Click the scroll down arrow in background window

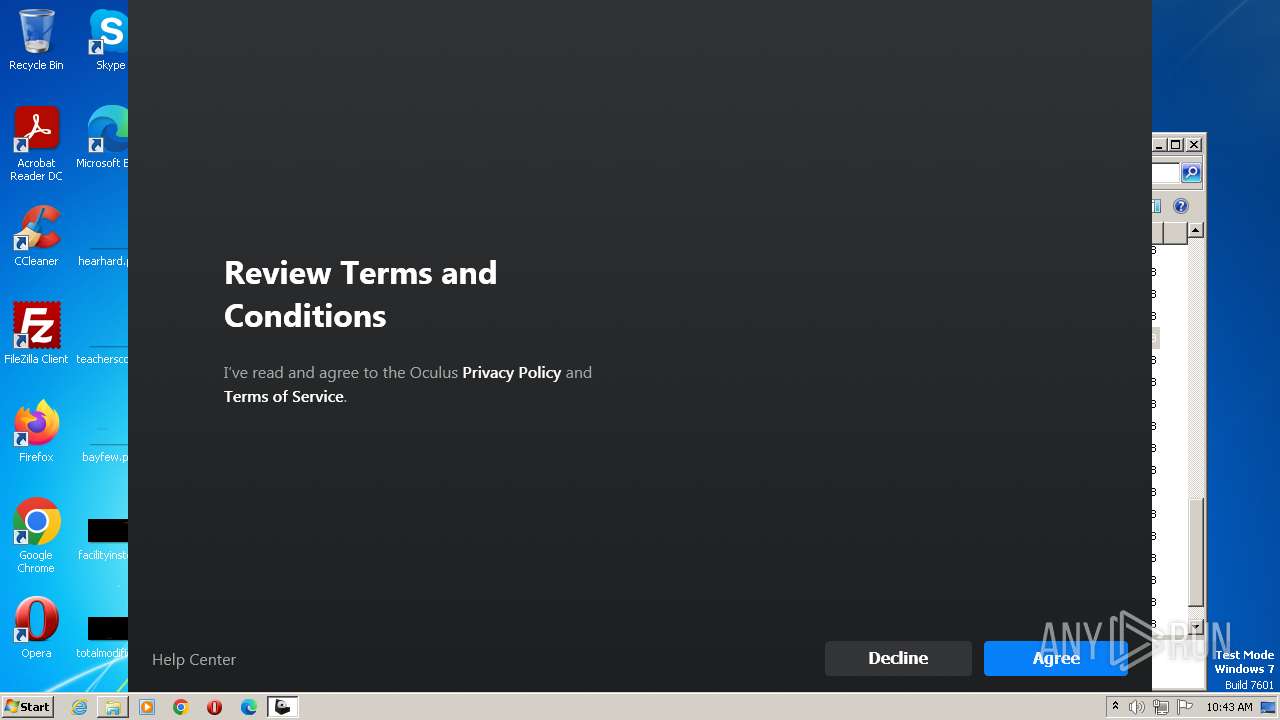1195,627
